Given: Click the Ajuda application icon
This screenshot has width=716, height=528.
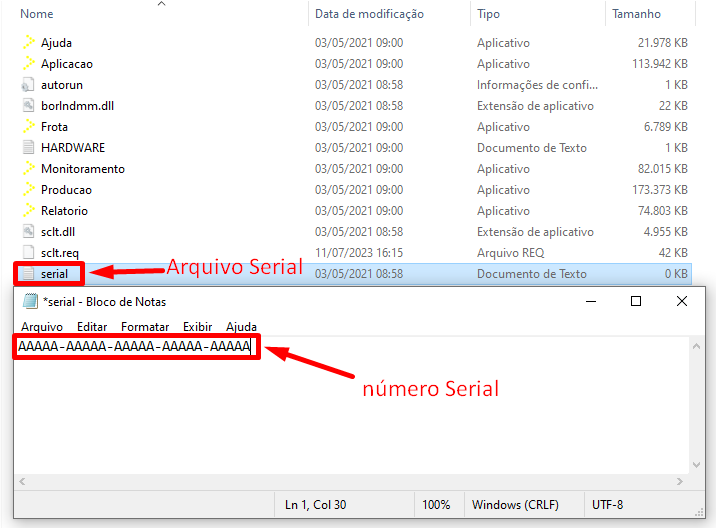Looking at the screenshot, I should [29, 43].
